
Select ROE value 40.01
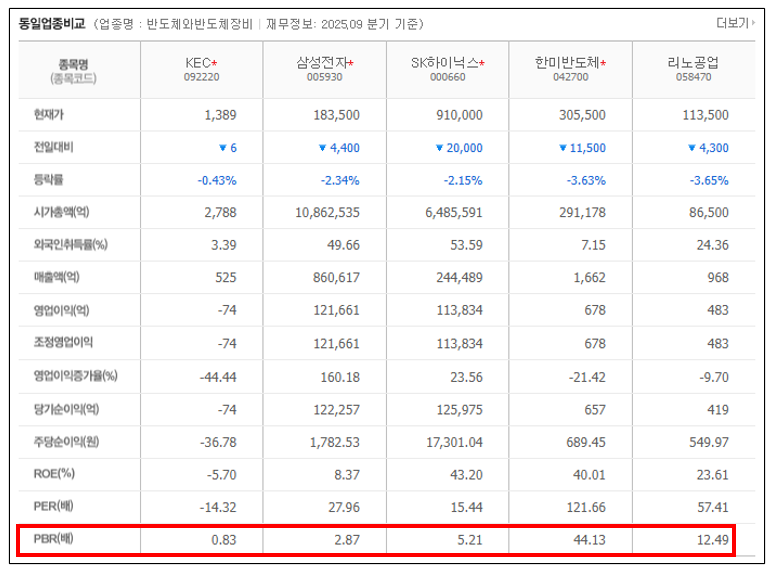(589, 475)
